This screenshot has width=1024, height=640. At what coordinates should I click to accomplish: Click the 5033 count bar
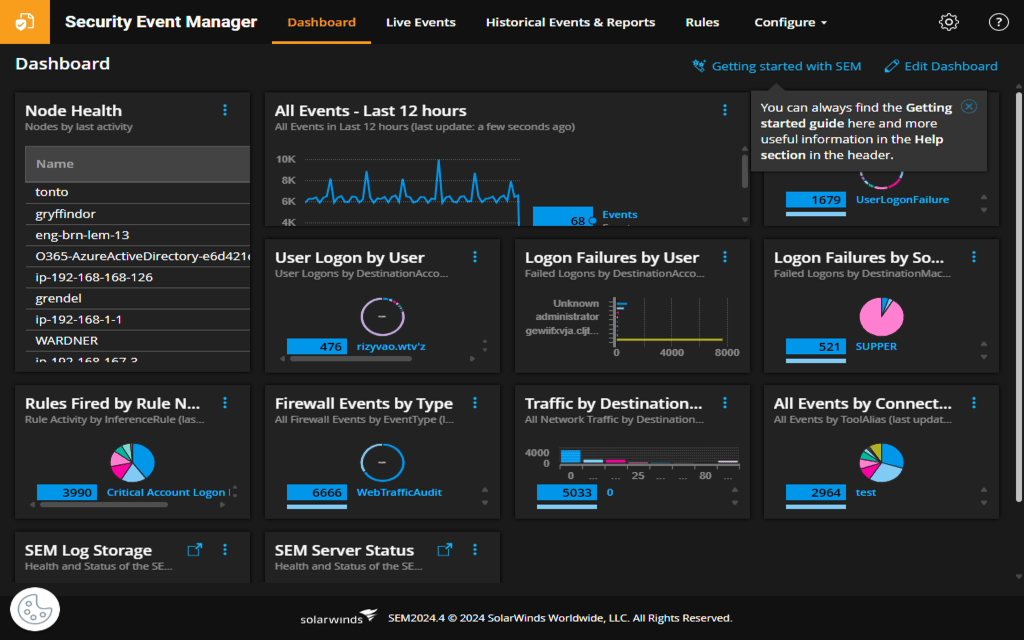[x=566, y=492]
